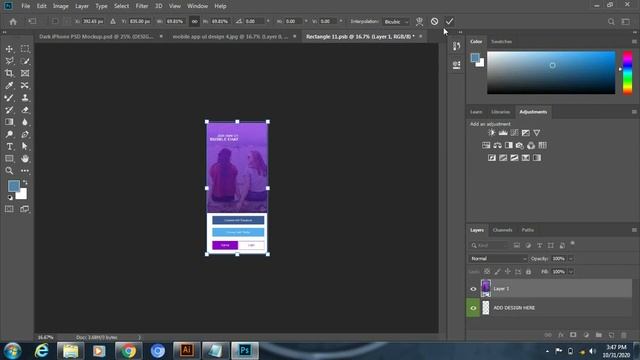Viewport: 640px width, 360px height.
Task: Open the Filter menu
Action: 142,6
